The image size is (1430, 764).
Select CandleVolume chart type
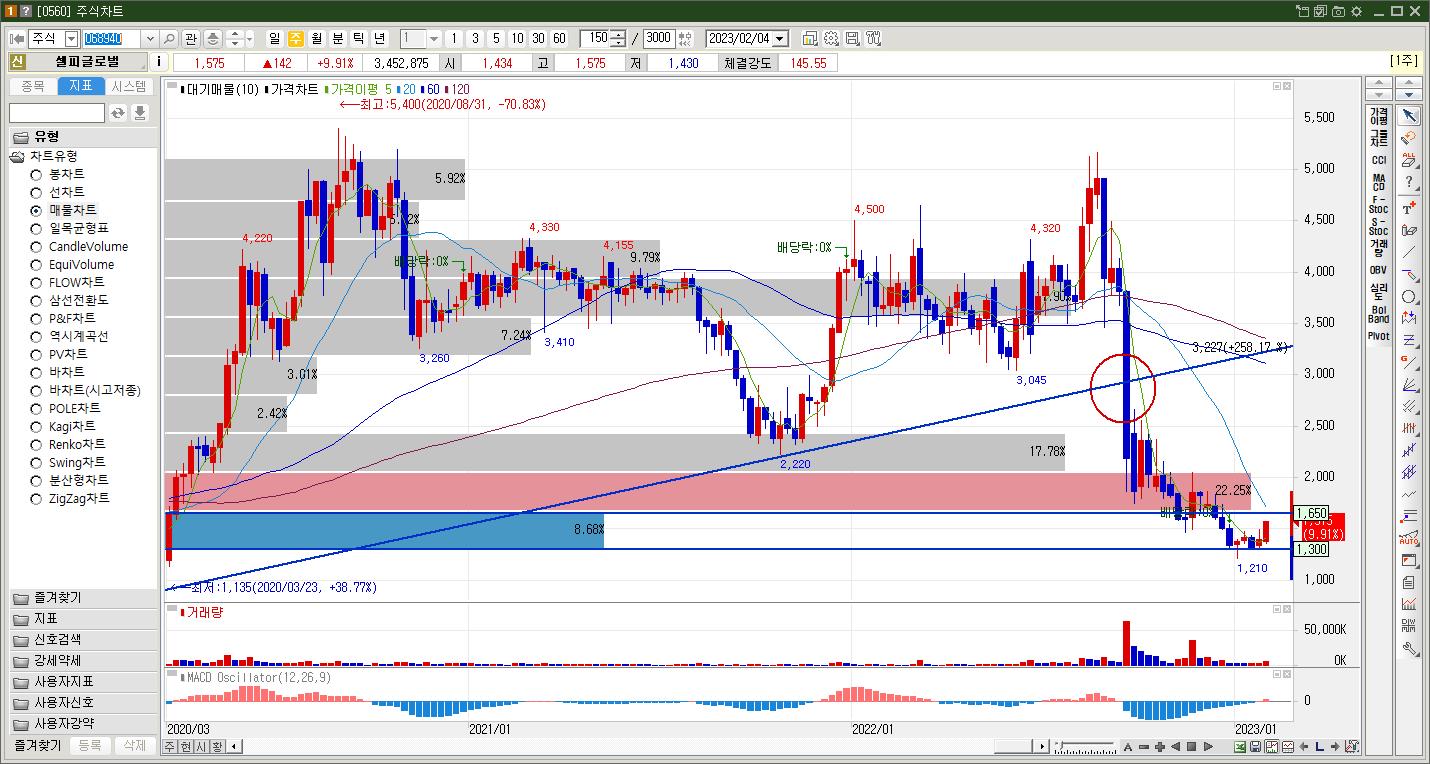[x=36, y=246]
